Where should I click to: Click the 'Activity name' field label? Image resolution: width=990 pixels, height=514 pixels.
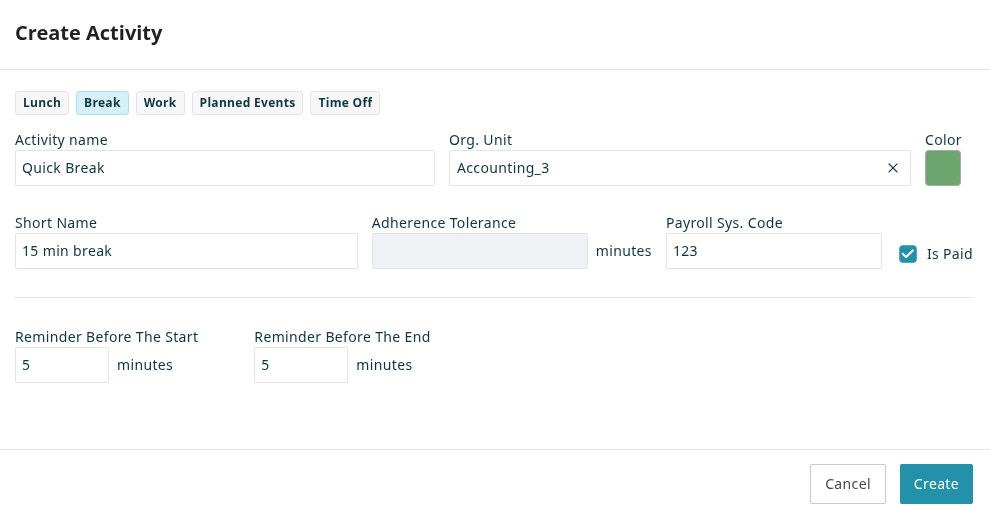(x=61, y=140)
